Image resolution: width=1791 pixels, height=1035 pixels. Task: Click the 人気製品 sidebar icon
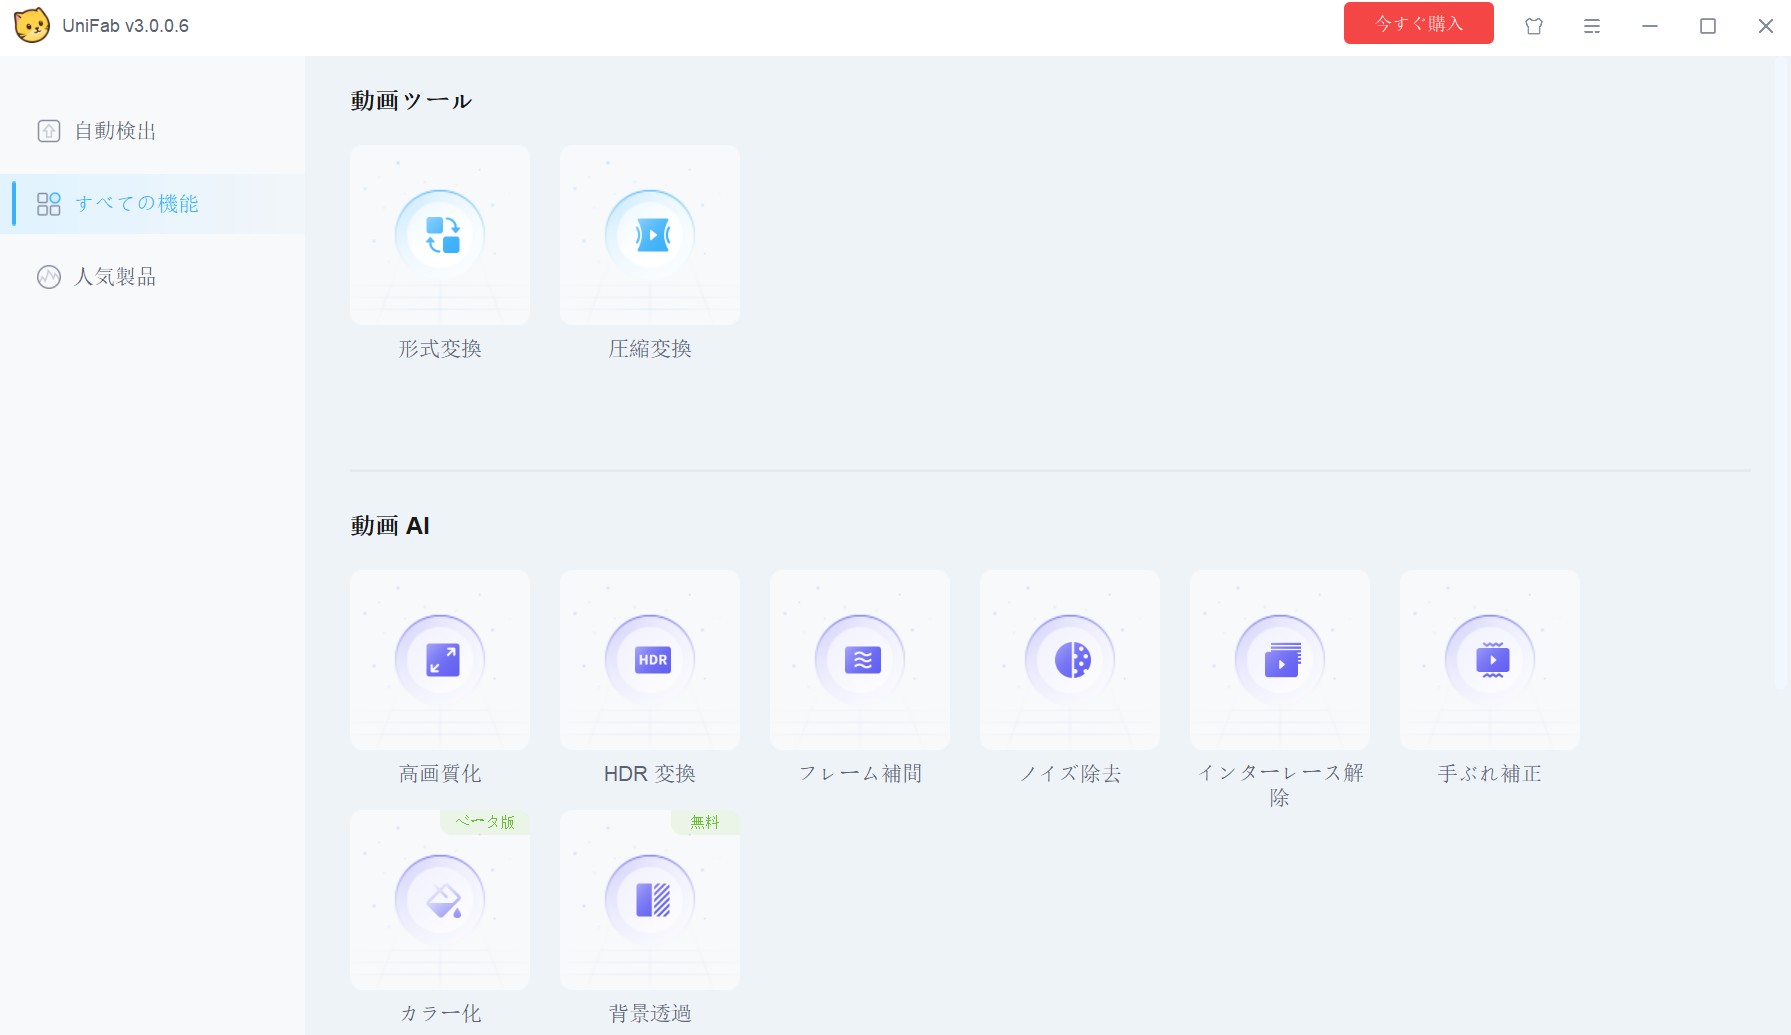(x=49, y=277)
